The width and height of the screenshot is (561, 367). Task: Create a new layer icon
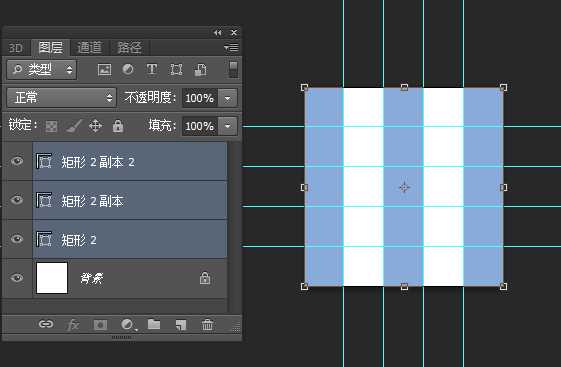181,325
